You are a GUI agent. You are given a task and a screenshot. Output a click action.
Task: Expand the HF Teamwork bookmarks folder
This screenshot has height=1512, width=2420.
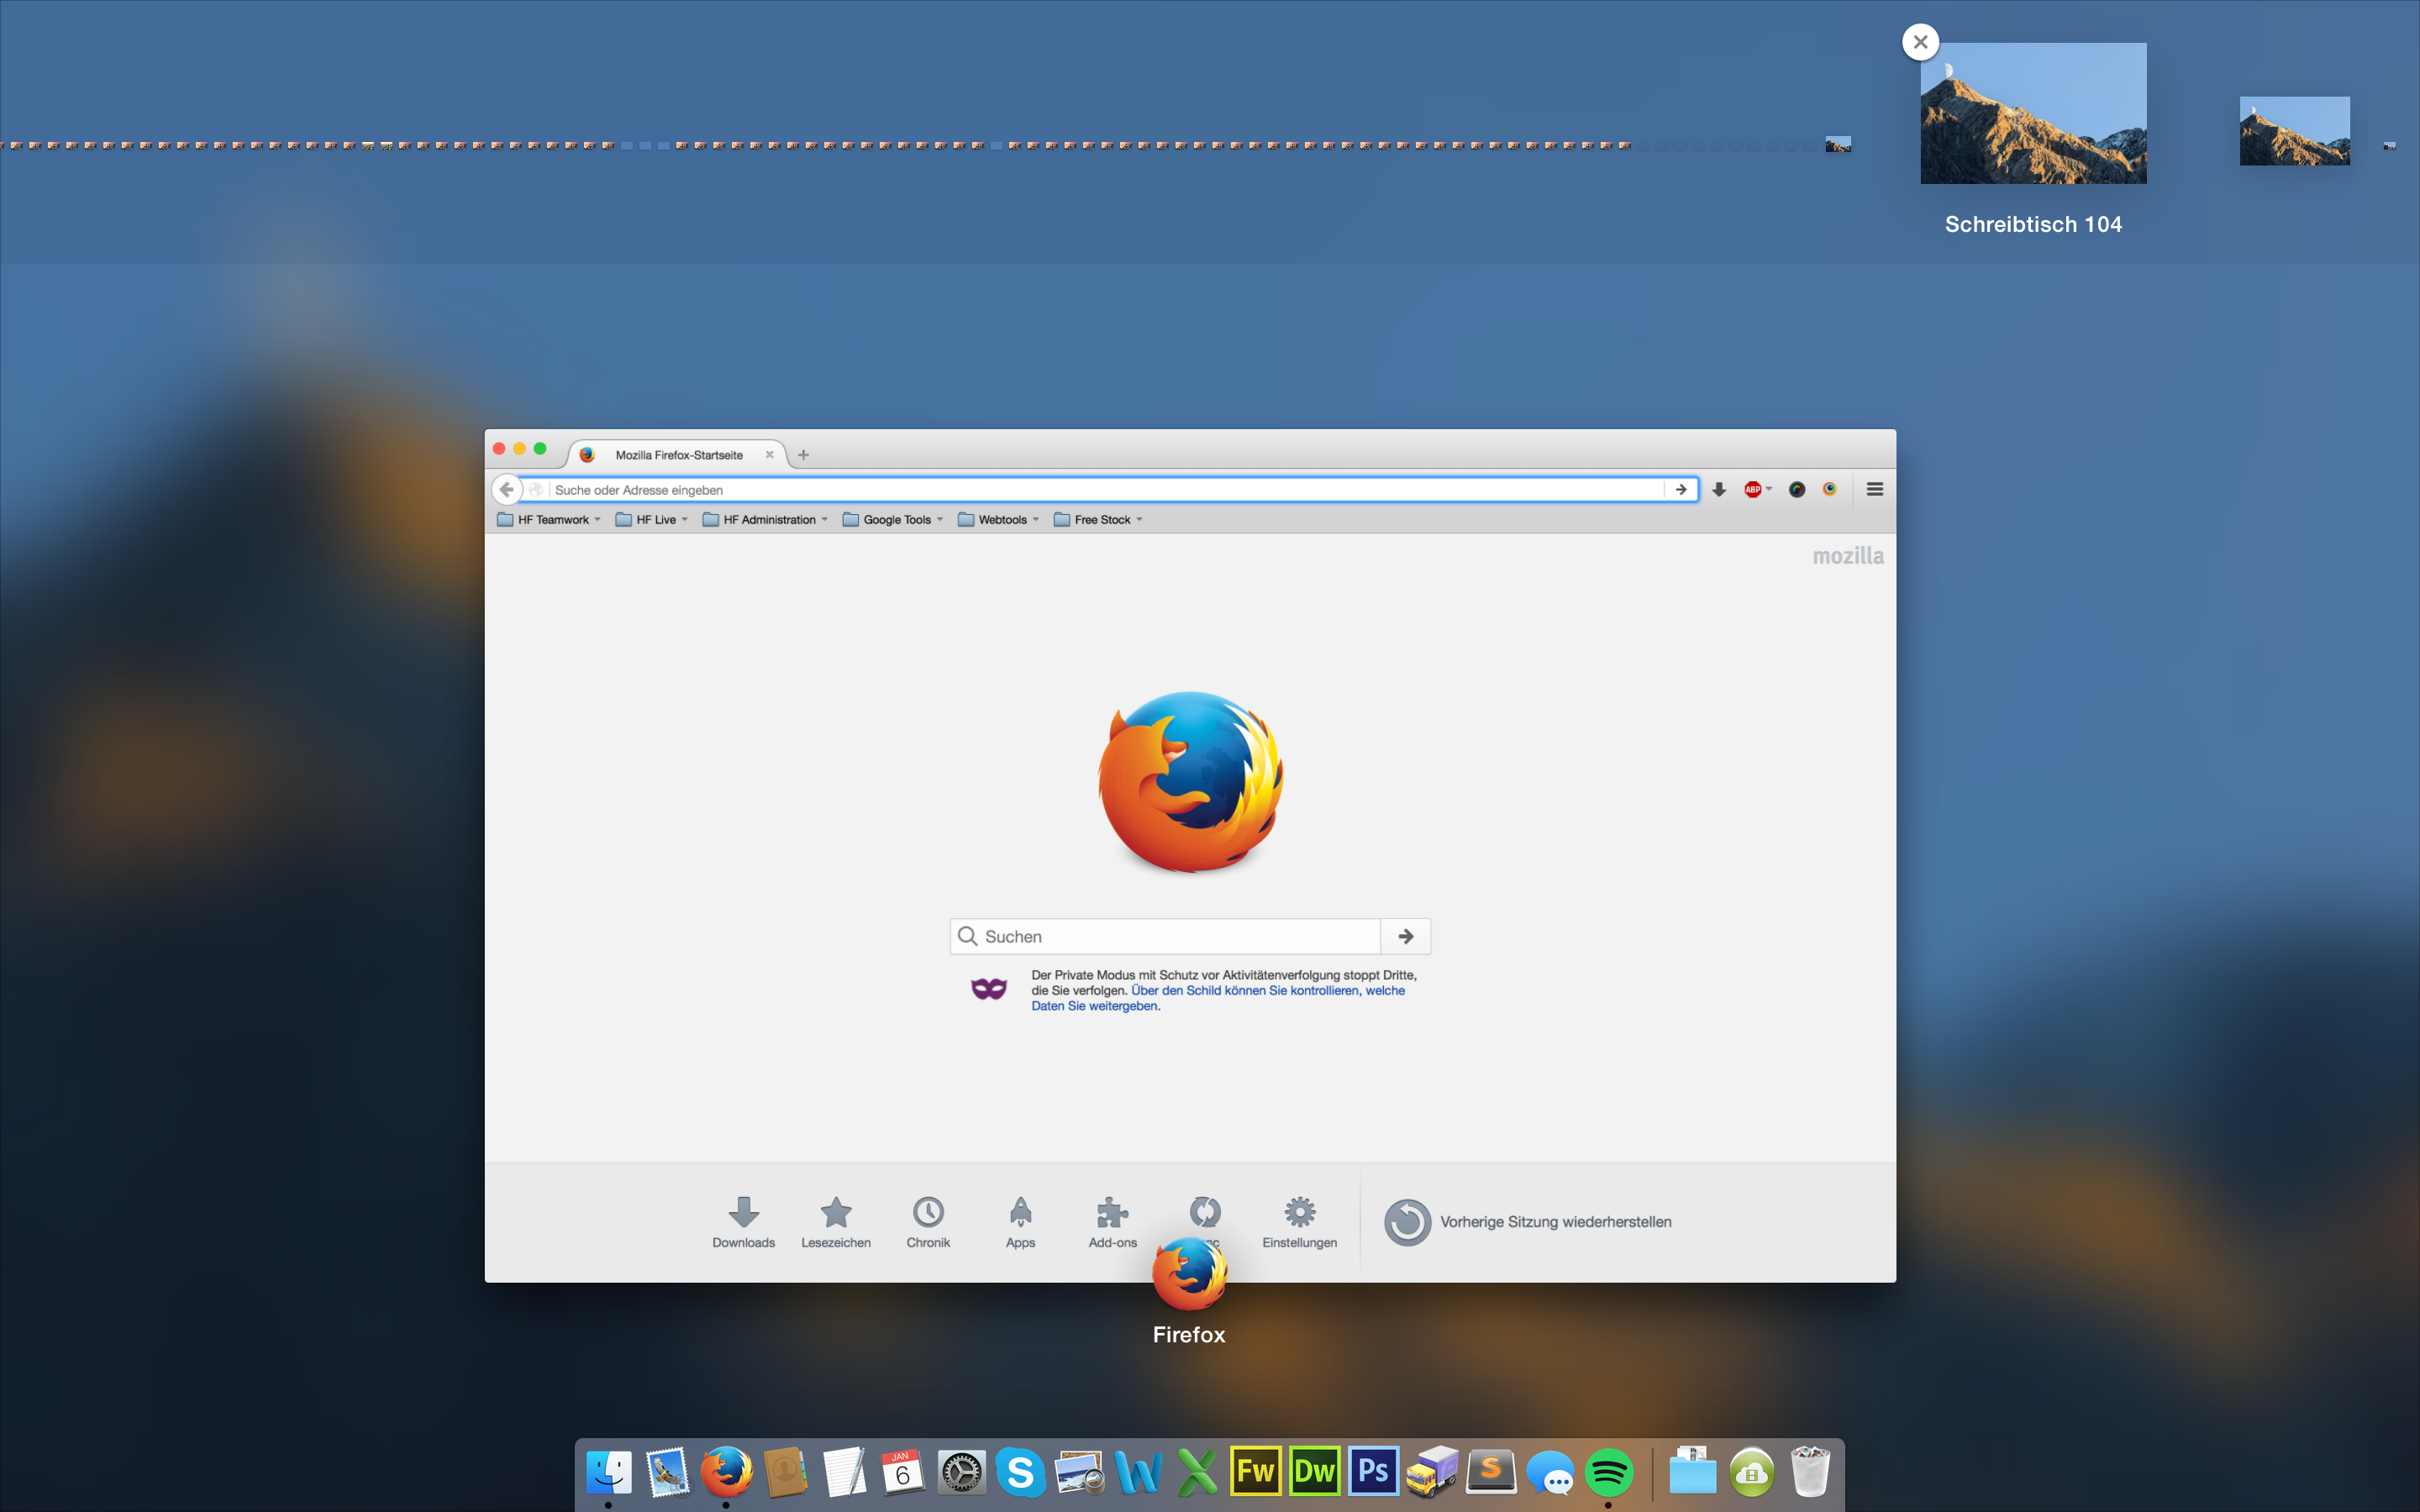549,520
